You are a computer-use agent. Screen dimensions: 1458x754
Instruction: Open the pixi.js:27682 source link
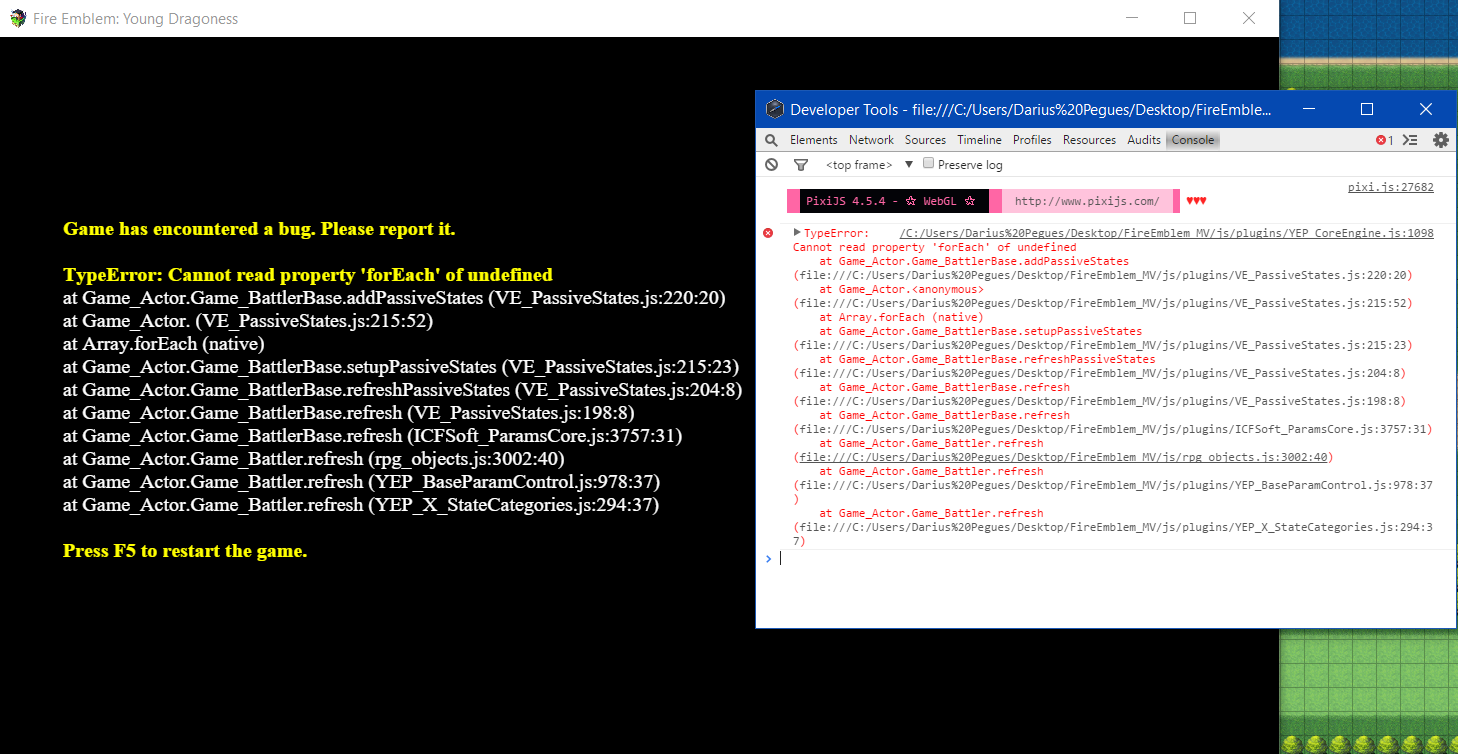(1390, 187)
